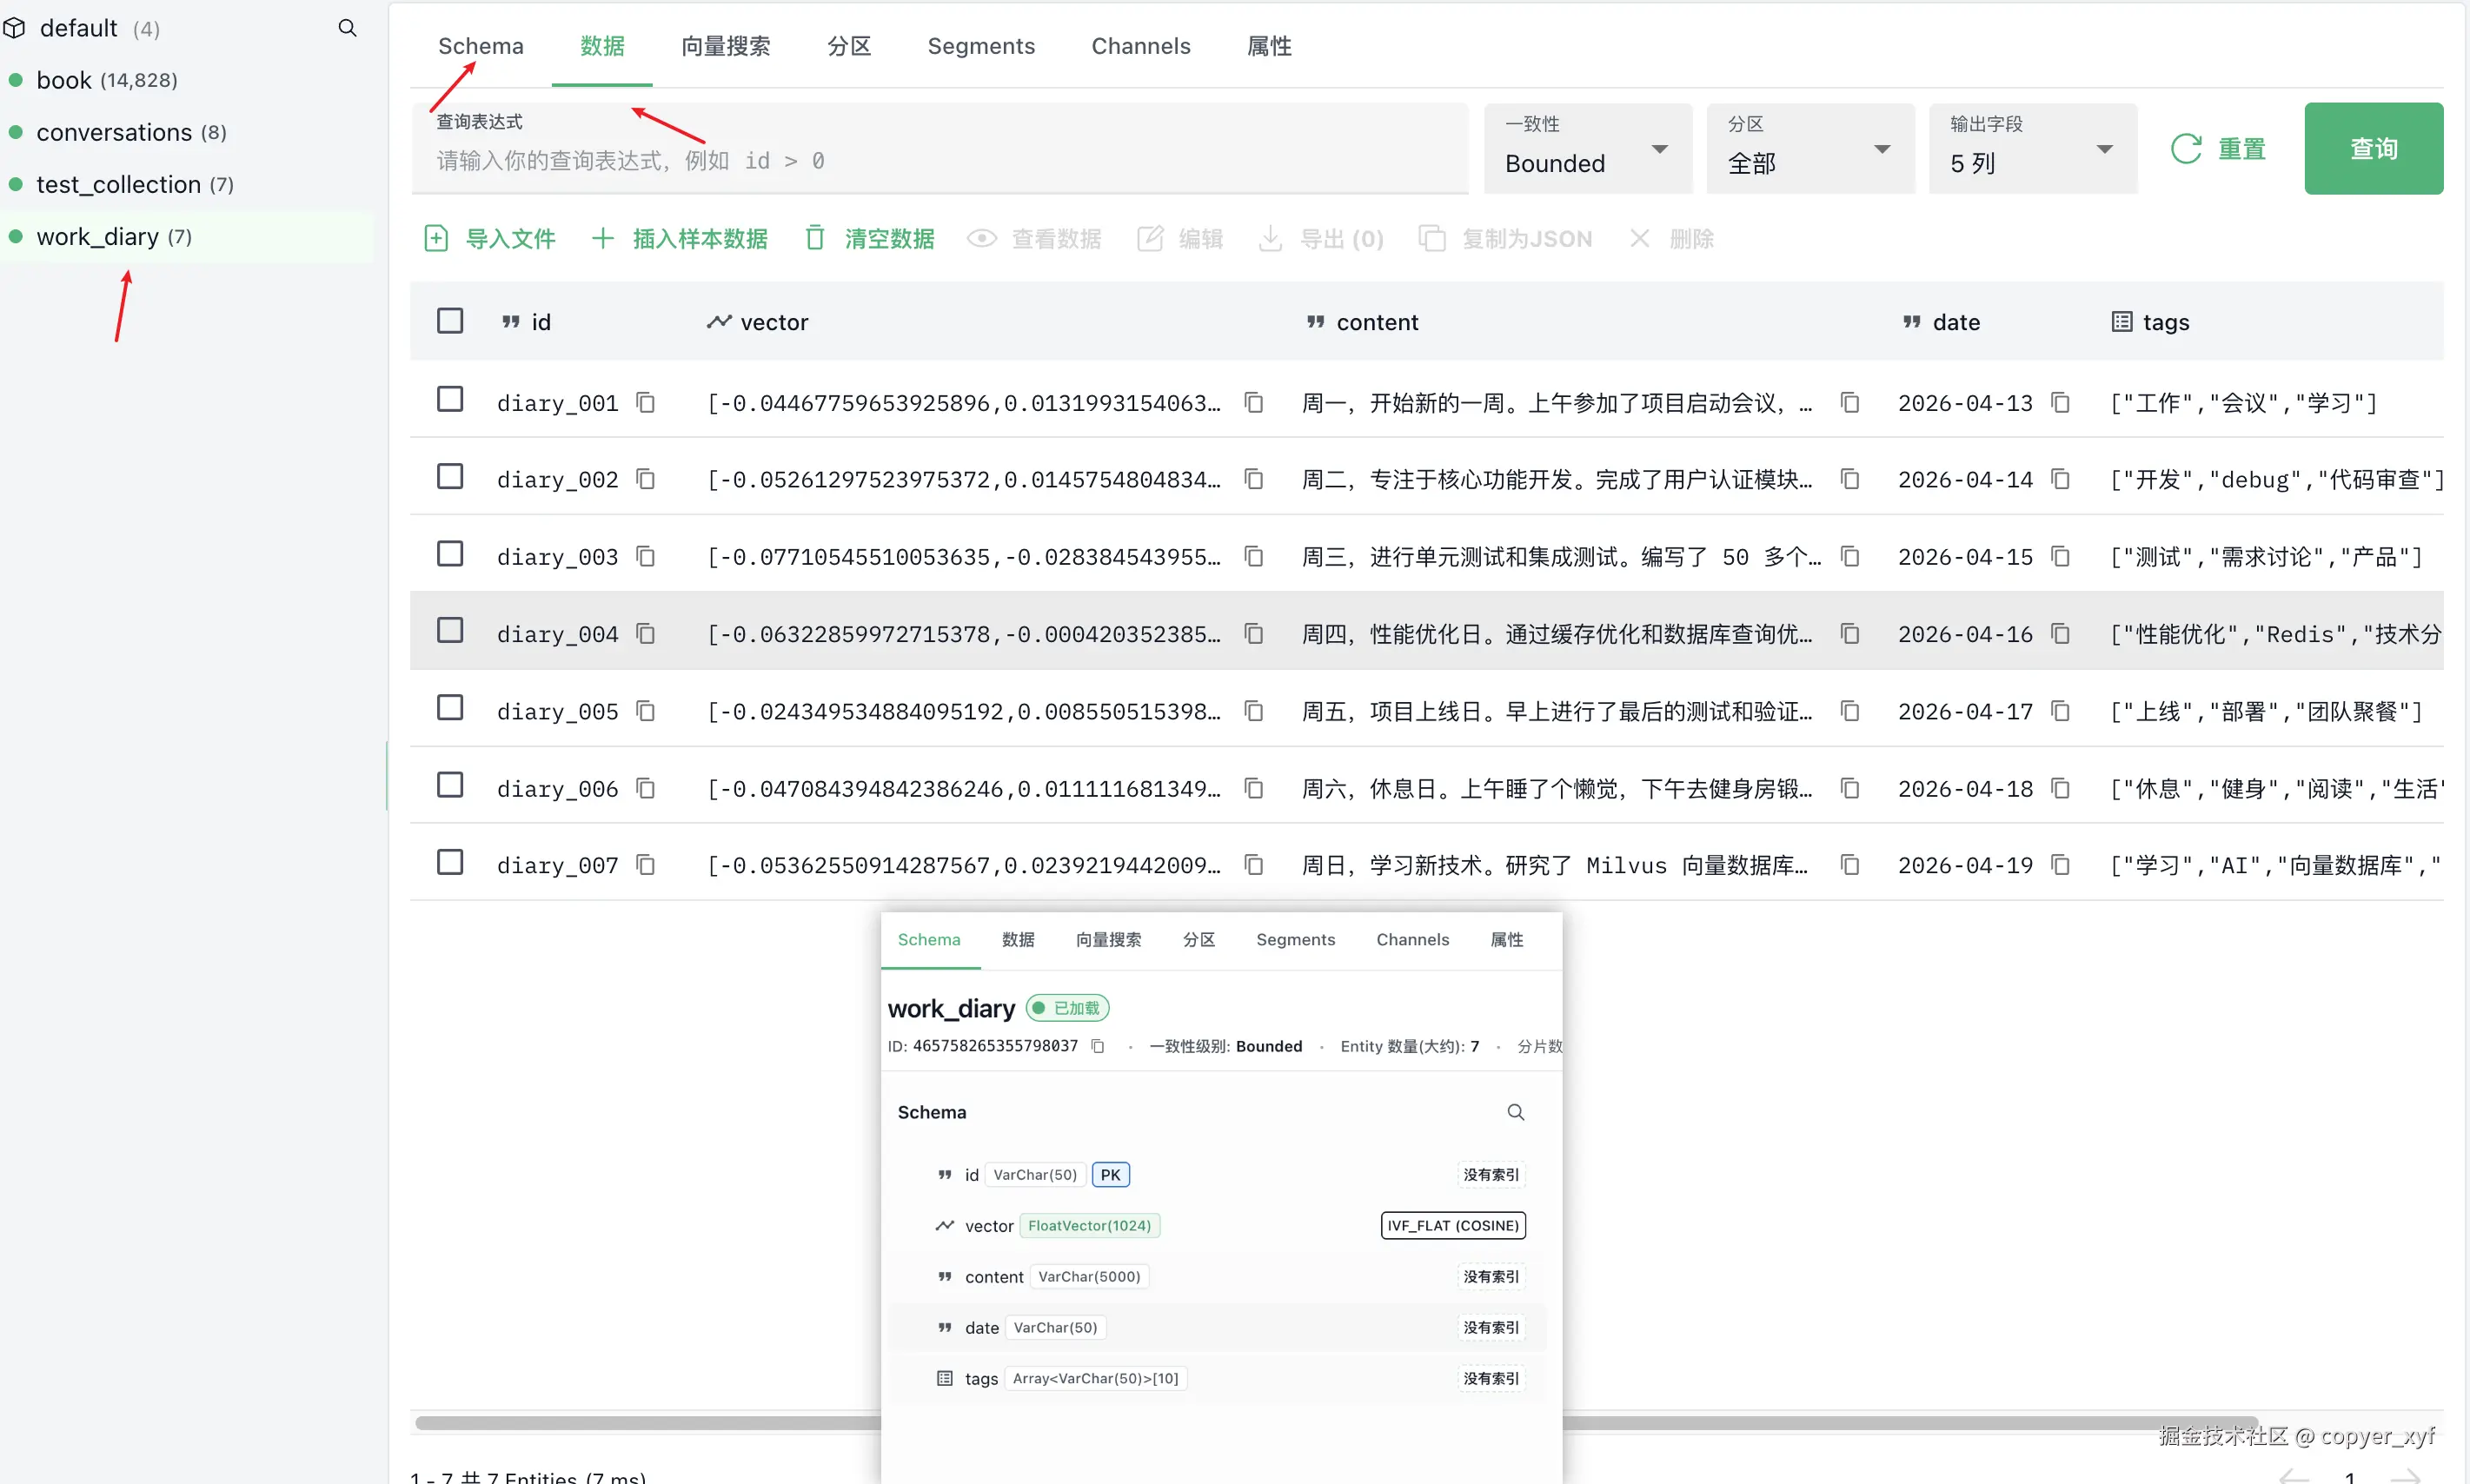
Task: Click 清空数据 clear data button
Action: (x=870, y=238)
